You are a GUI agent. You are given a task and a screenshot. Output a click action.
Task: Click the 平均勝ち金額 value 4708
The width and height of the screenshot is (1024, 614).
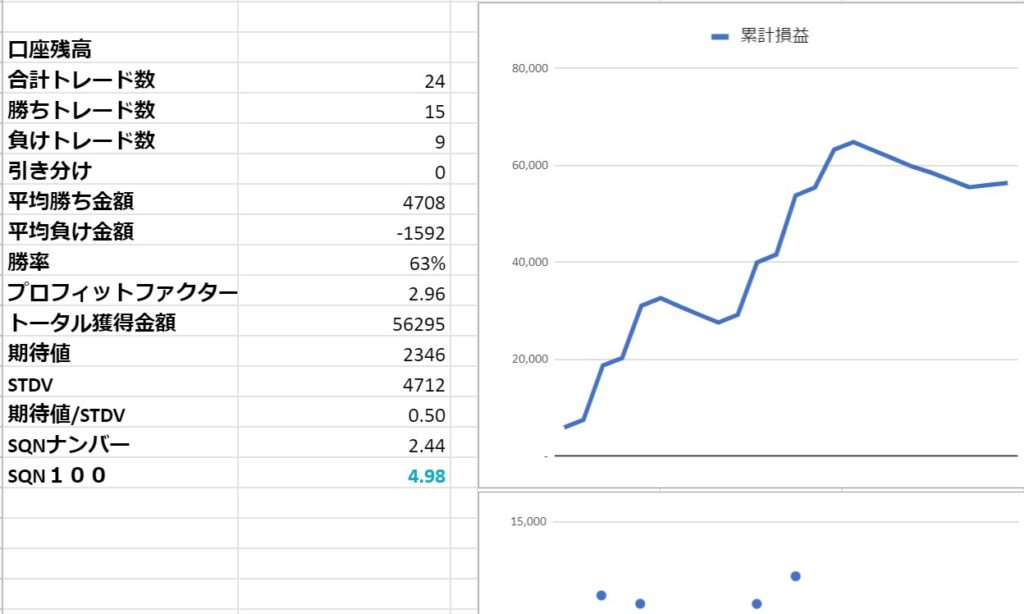point(343,203)
